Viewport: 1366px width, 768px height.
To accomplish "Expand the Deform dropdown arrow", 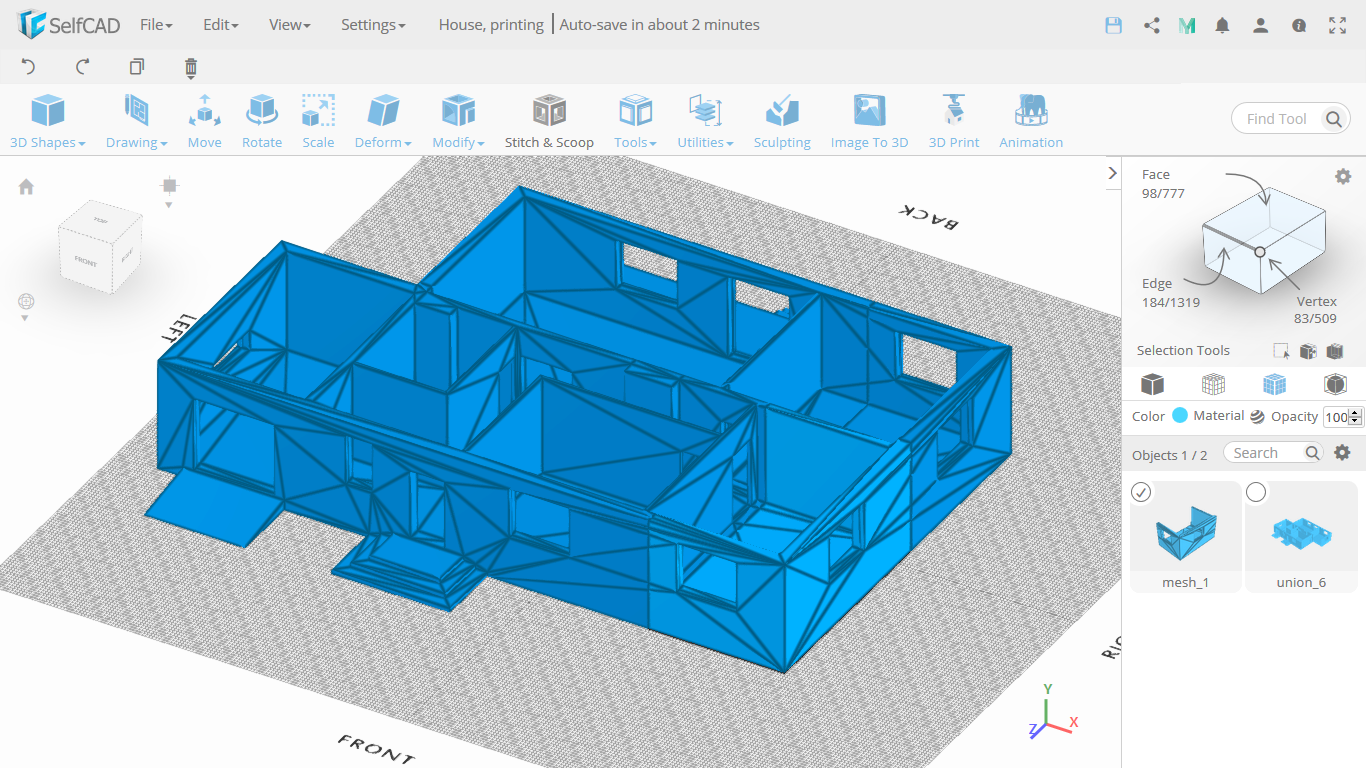I will coord(408,144).
